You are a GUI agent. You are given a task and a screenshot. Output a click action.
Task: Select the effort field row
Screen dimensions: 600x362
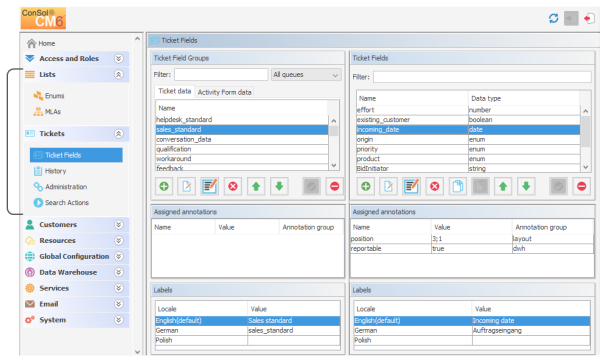468,110
